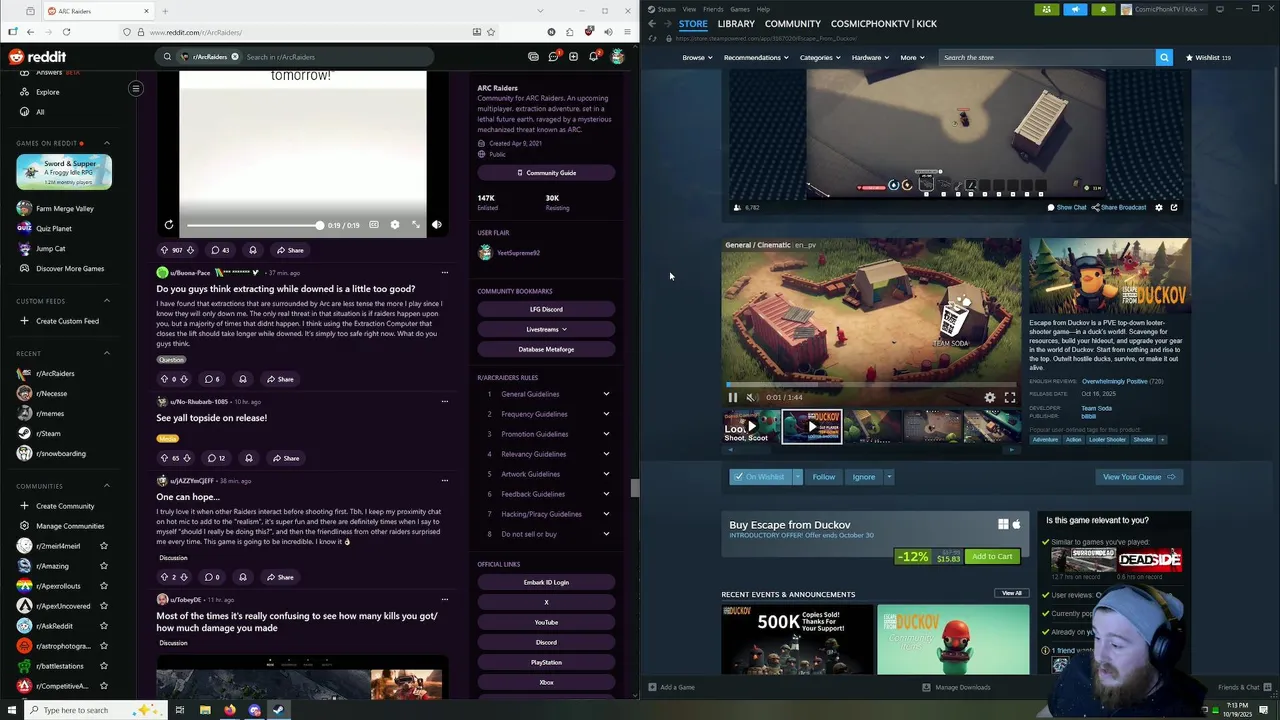
Task: Open Ignore options dropdown arrow
Action: click(888, 477)
